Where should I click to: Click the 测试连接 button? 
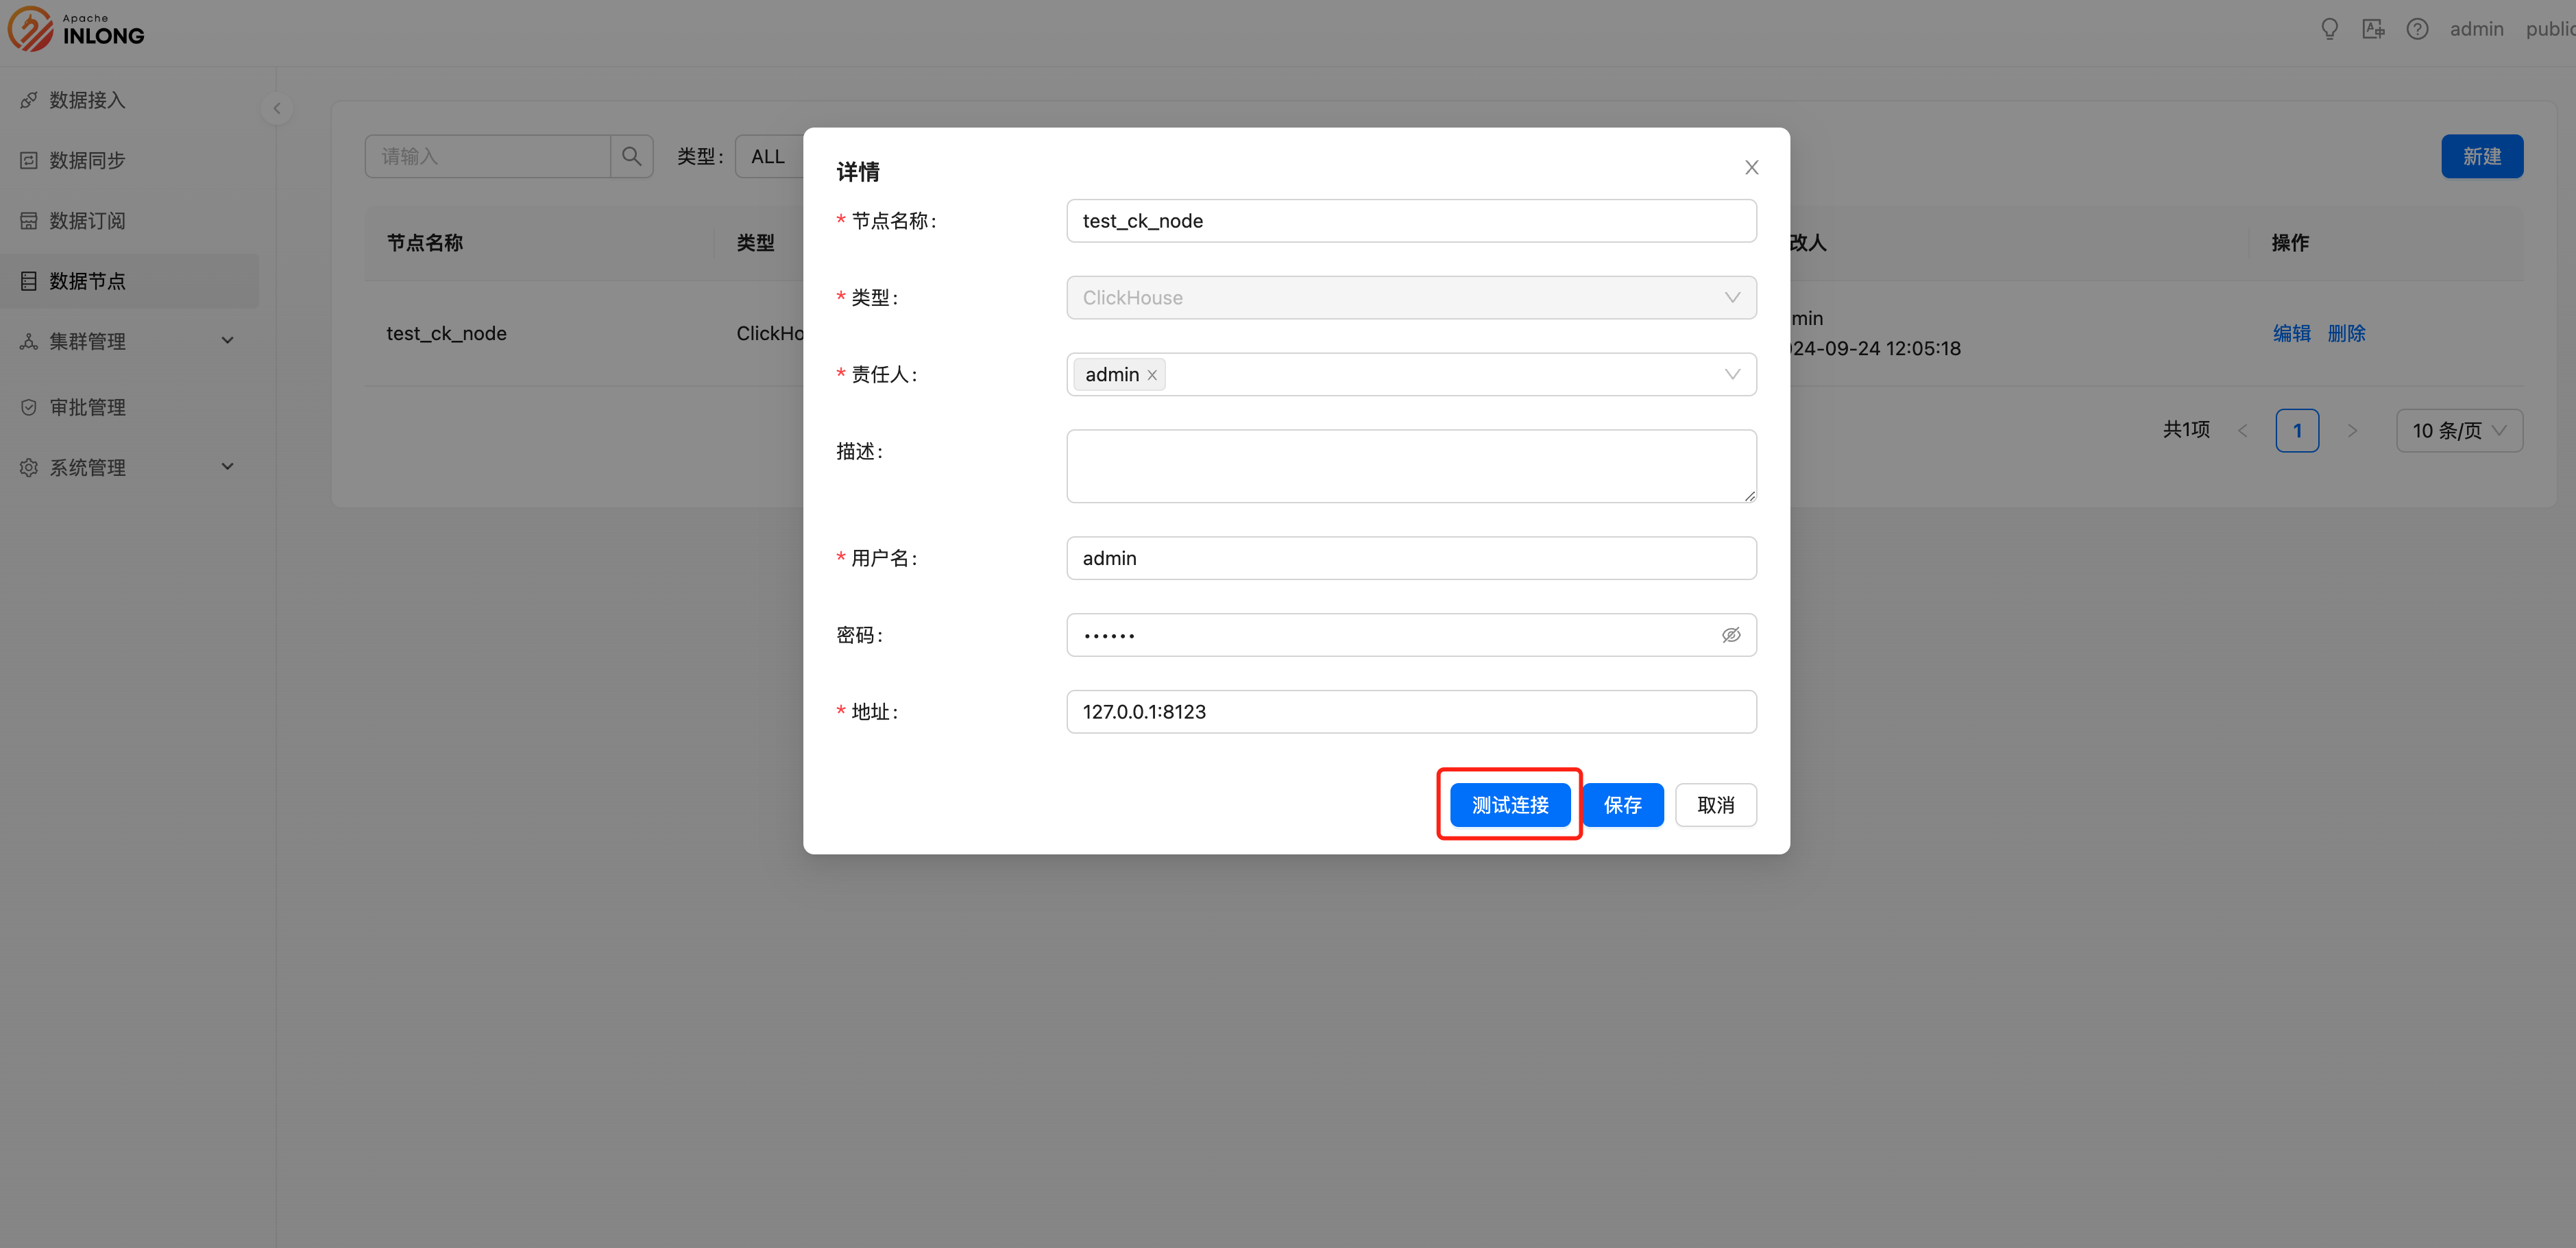(x=1509, y=804)
